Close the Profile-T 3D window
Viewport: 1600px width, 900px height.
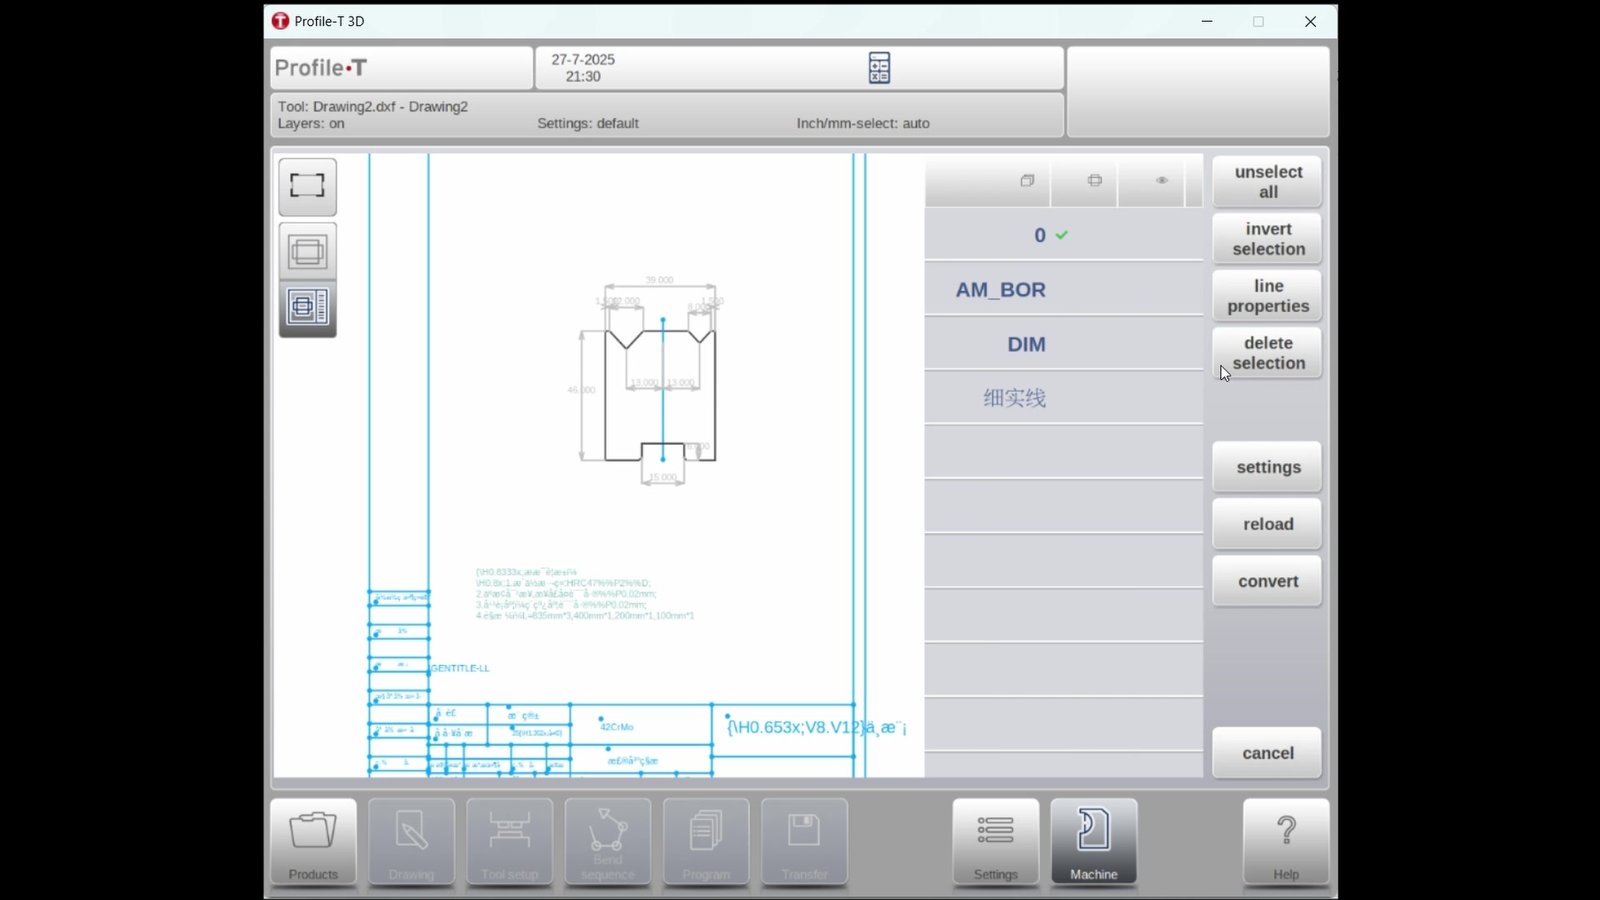click(1310, 21)
